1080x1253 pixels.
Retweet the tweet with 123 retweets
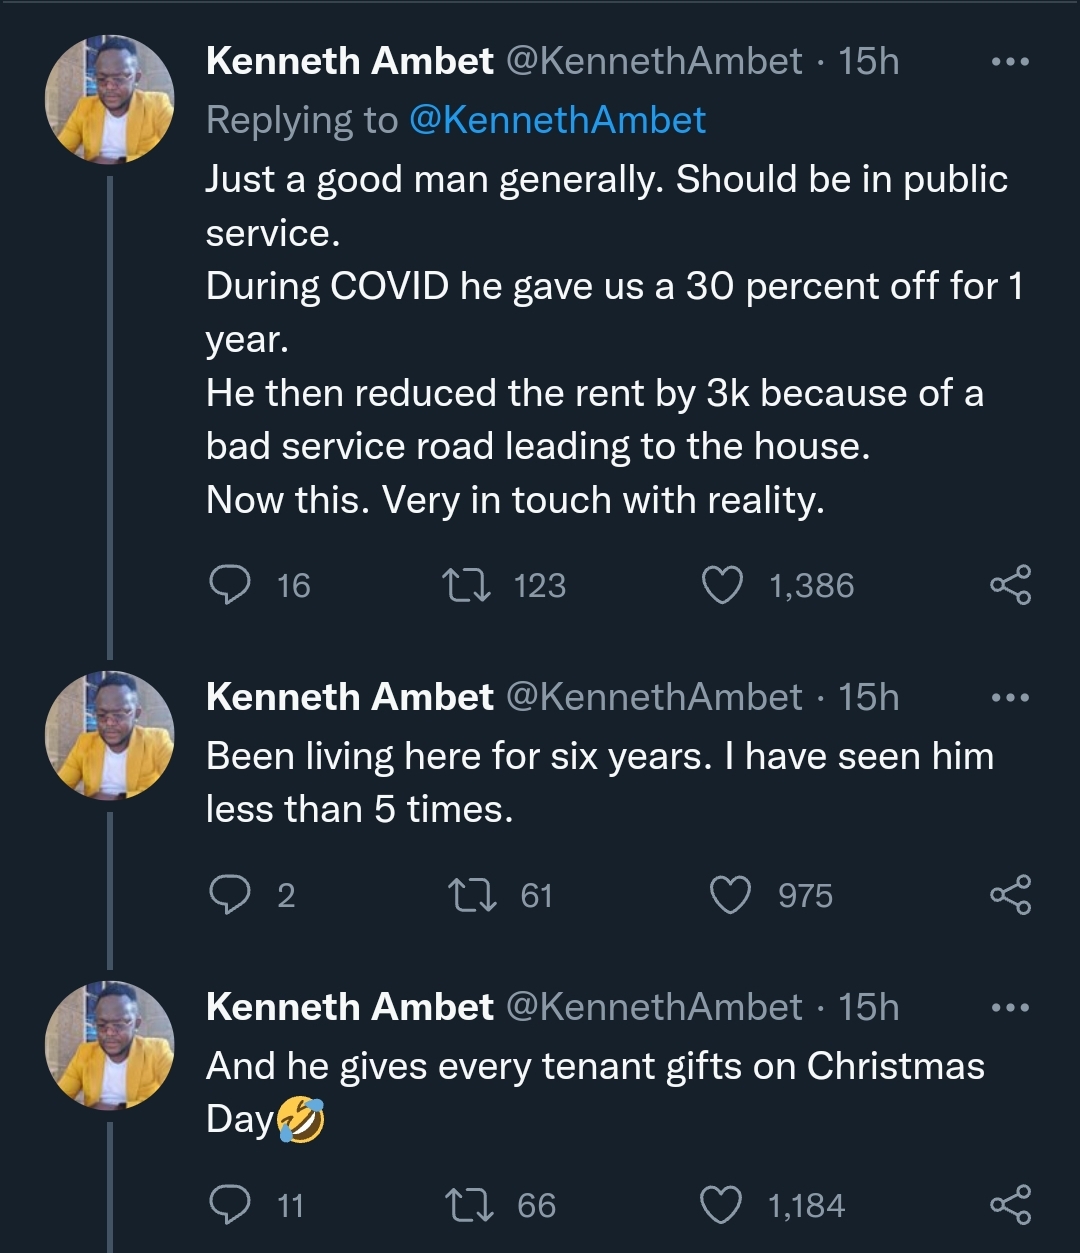[x=466, y=585]
